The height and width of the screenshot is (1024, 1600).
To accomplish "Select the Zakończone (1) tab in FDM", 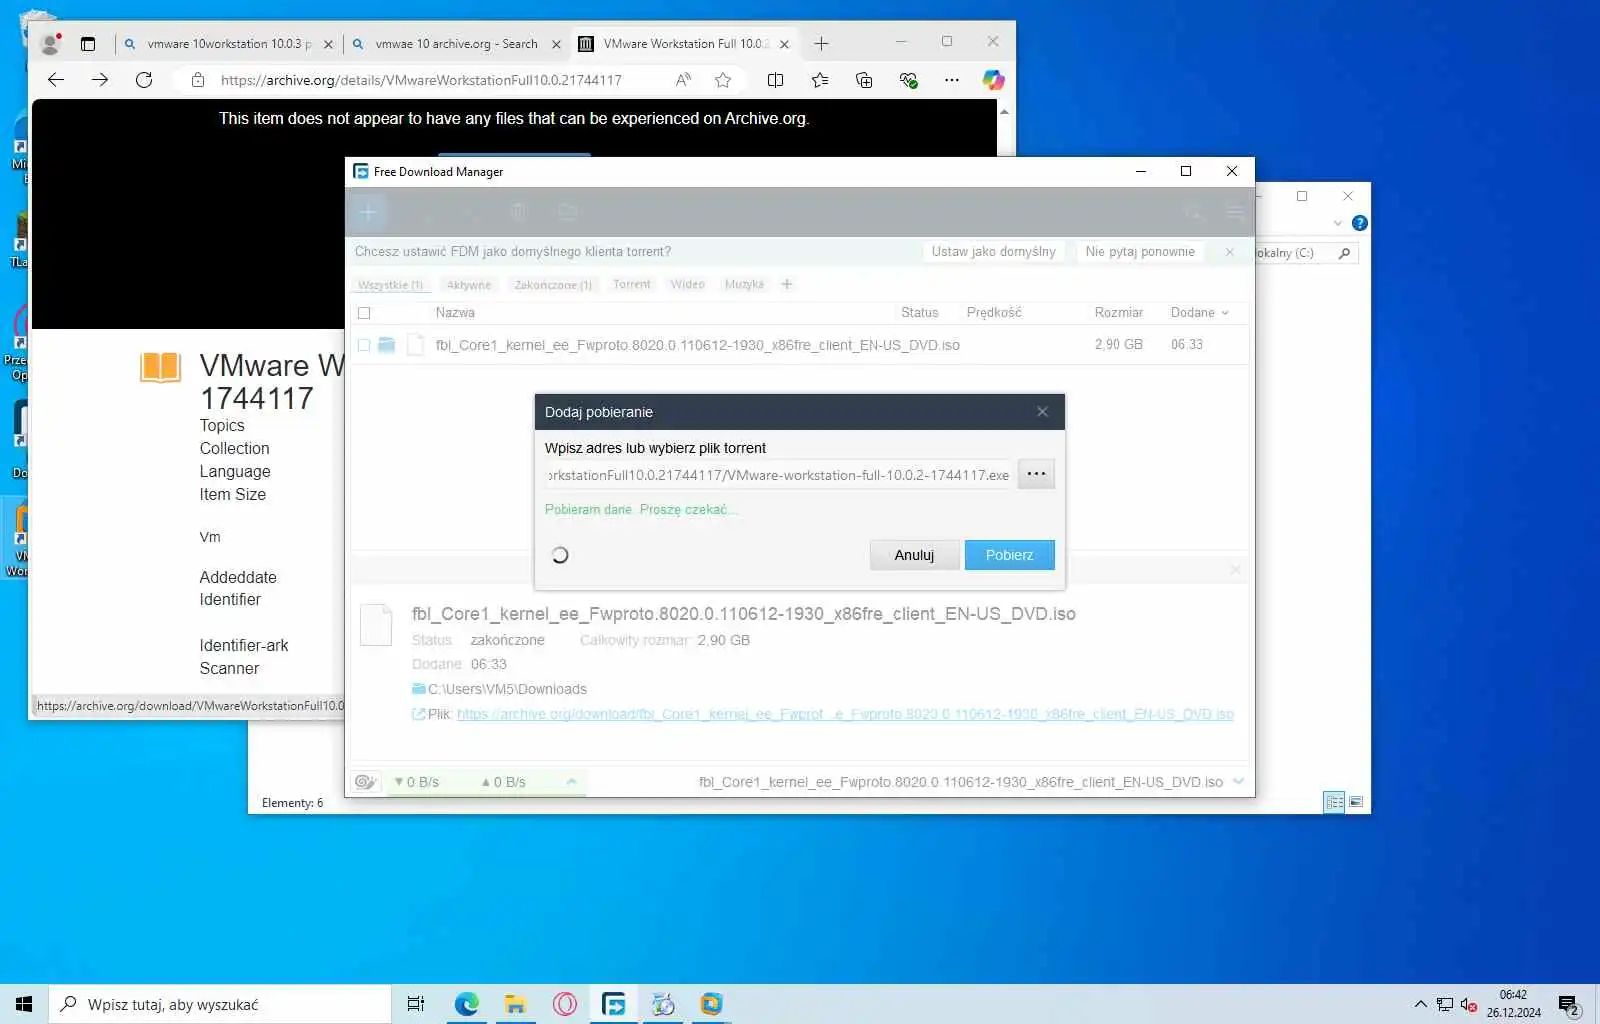I will point(553,285).
